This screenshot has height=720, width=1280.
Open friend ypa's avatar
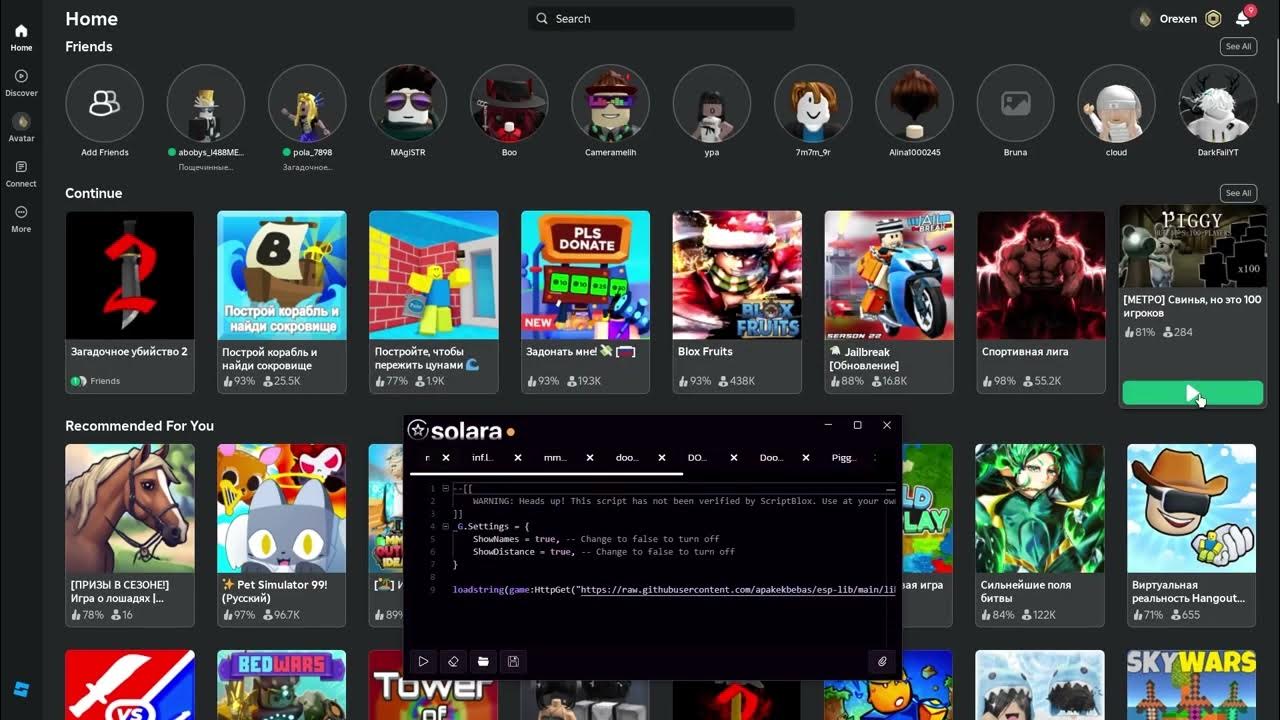[712, 103]
